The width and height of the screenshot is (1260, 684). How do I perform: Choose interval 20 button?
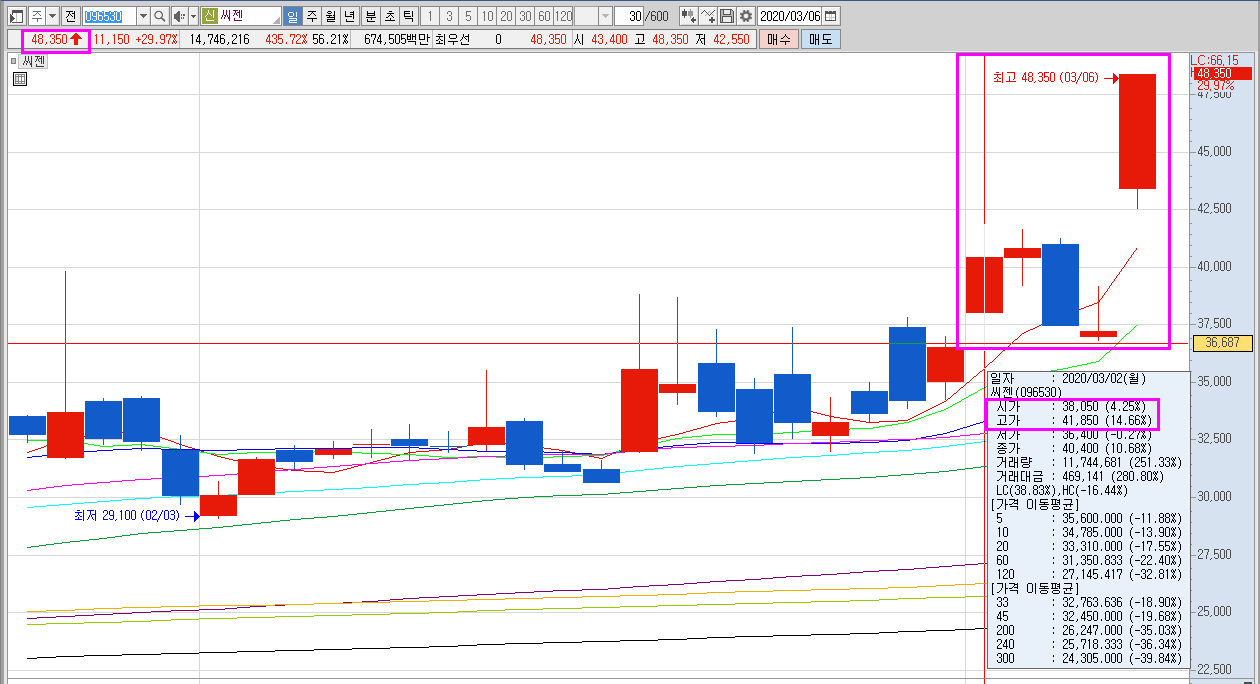pyautogui.click(x=506, y=16)
